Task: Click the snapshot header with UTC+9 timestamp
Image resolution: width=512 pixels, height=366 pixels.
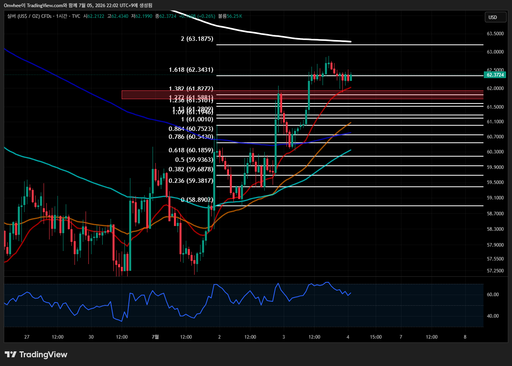Action: [x=78, y=6]
